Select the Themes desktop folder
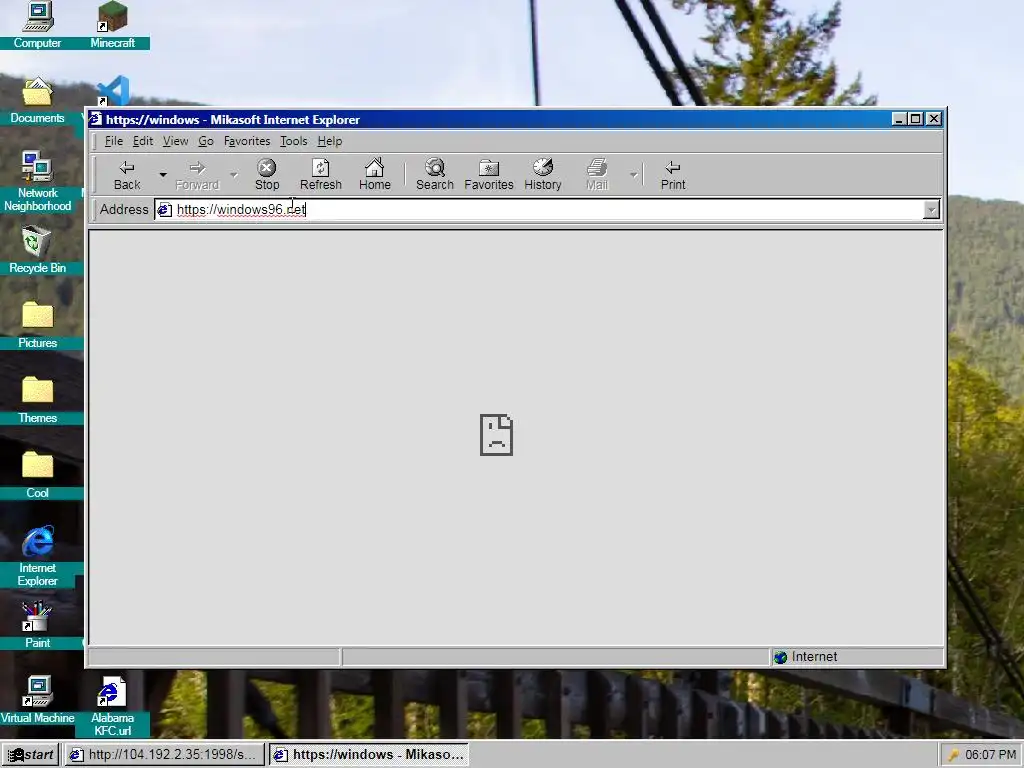The image size is (1024, 768). coord(37,400)
